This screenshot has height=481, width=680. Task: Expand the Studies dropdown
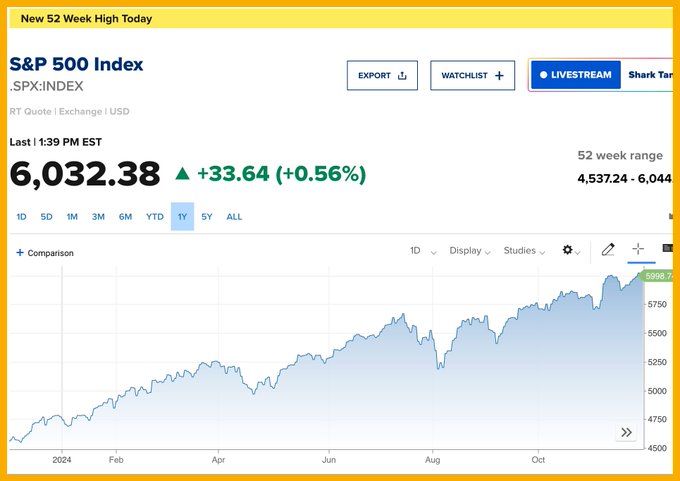pyautogui.click(x=524, y=251)
